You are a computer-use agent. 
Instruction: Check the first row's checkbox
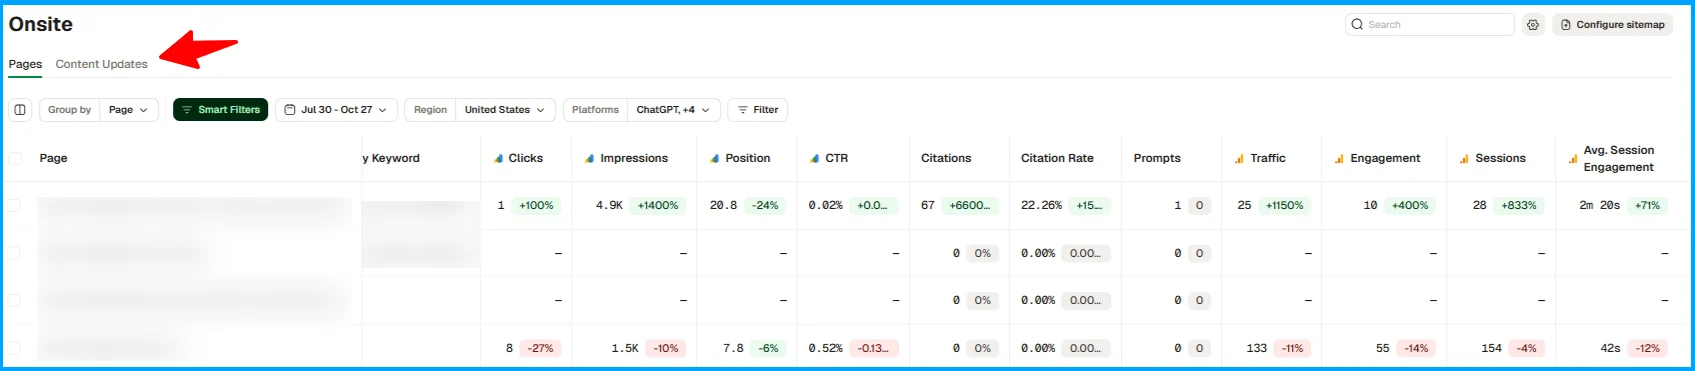[x=15, y=205]
